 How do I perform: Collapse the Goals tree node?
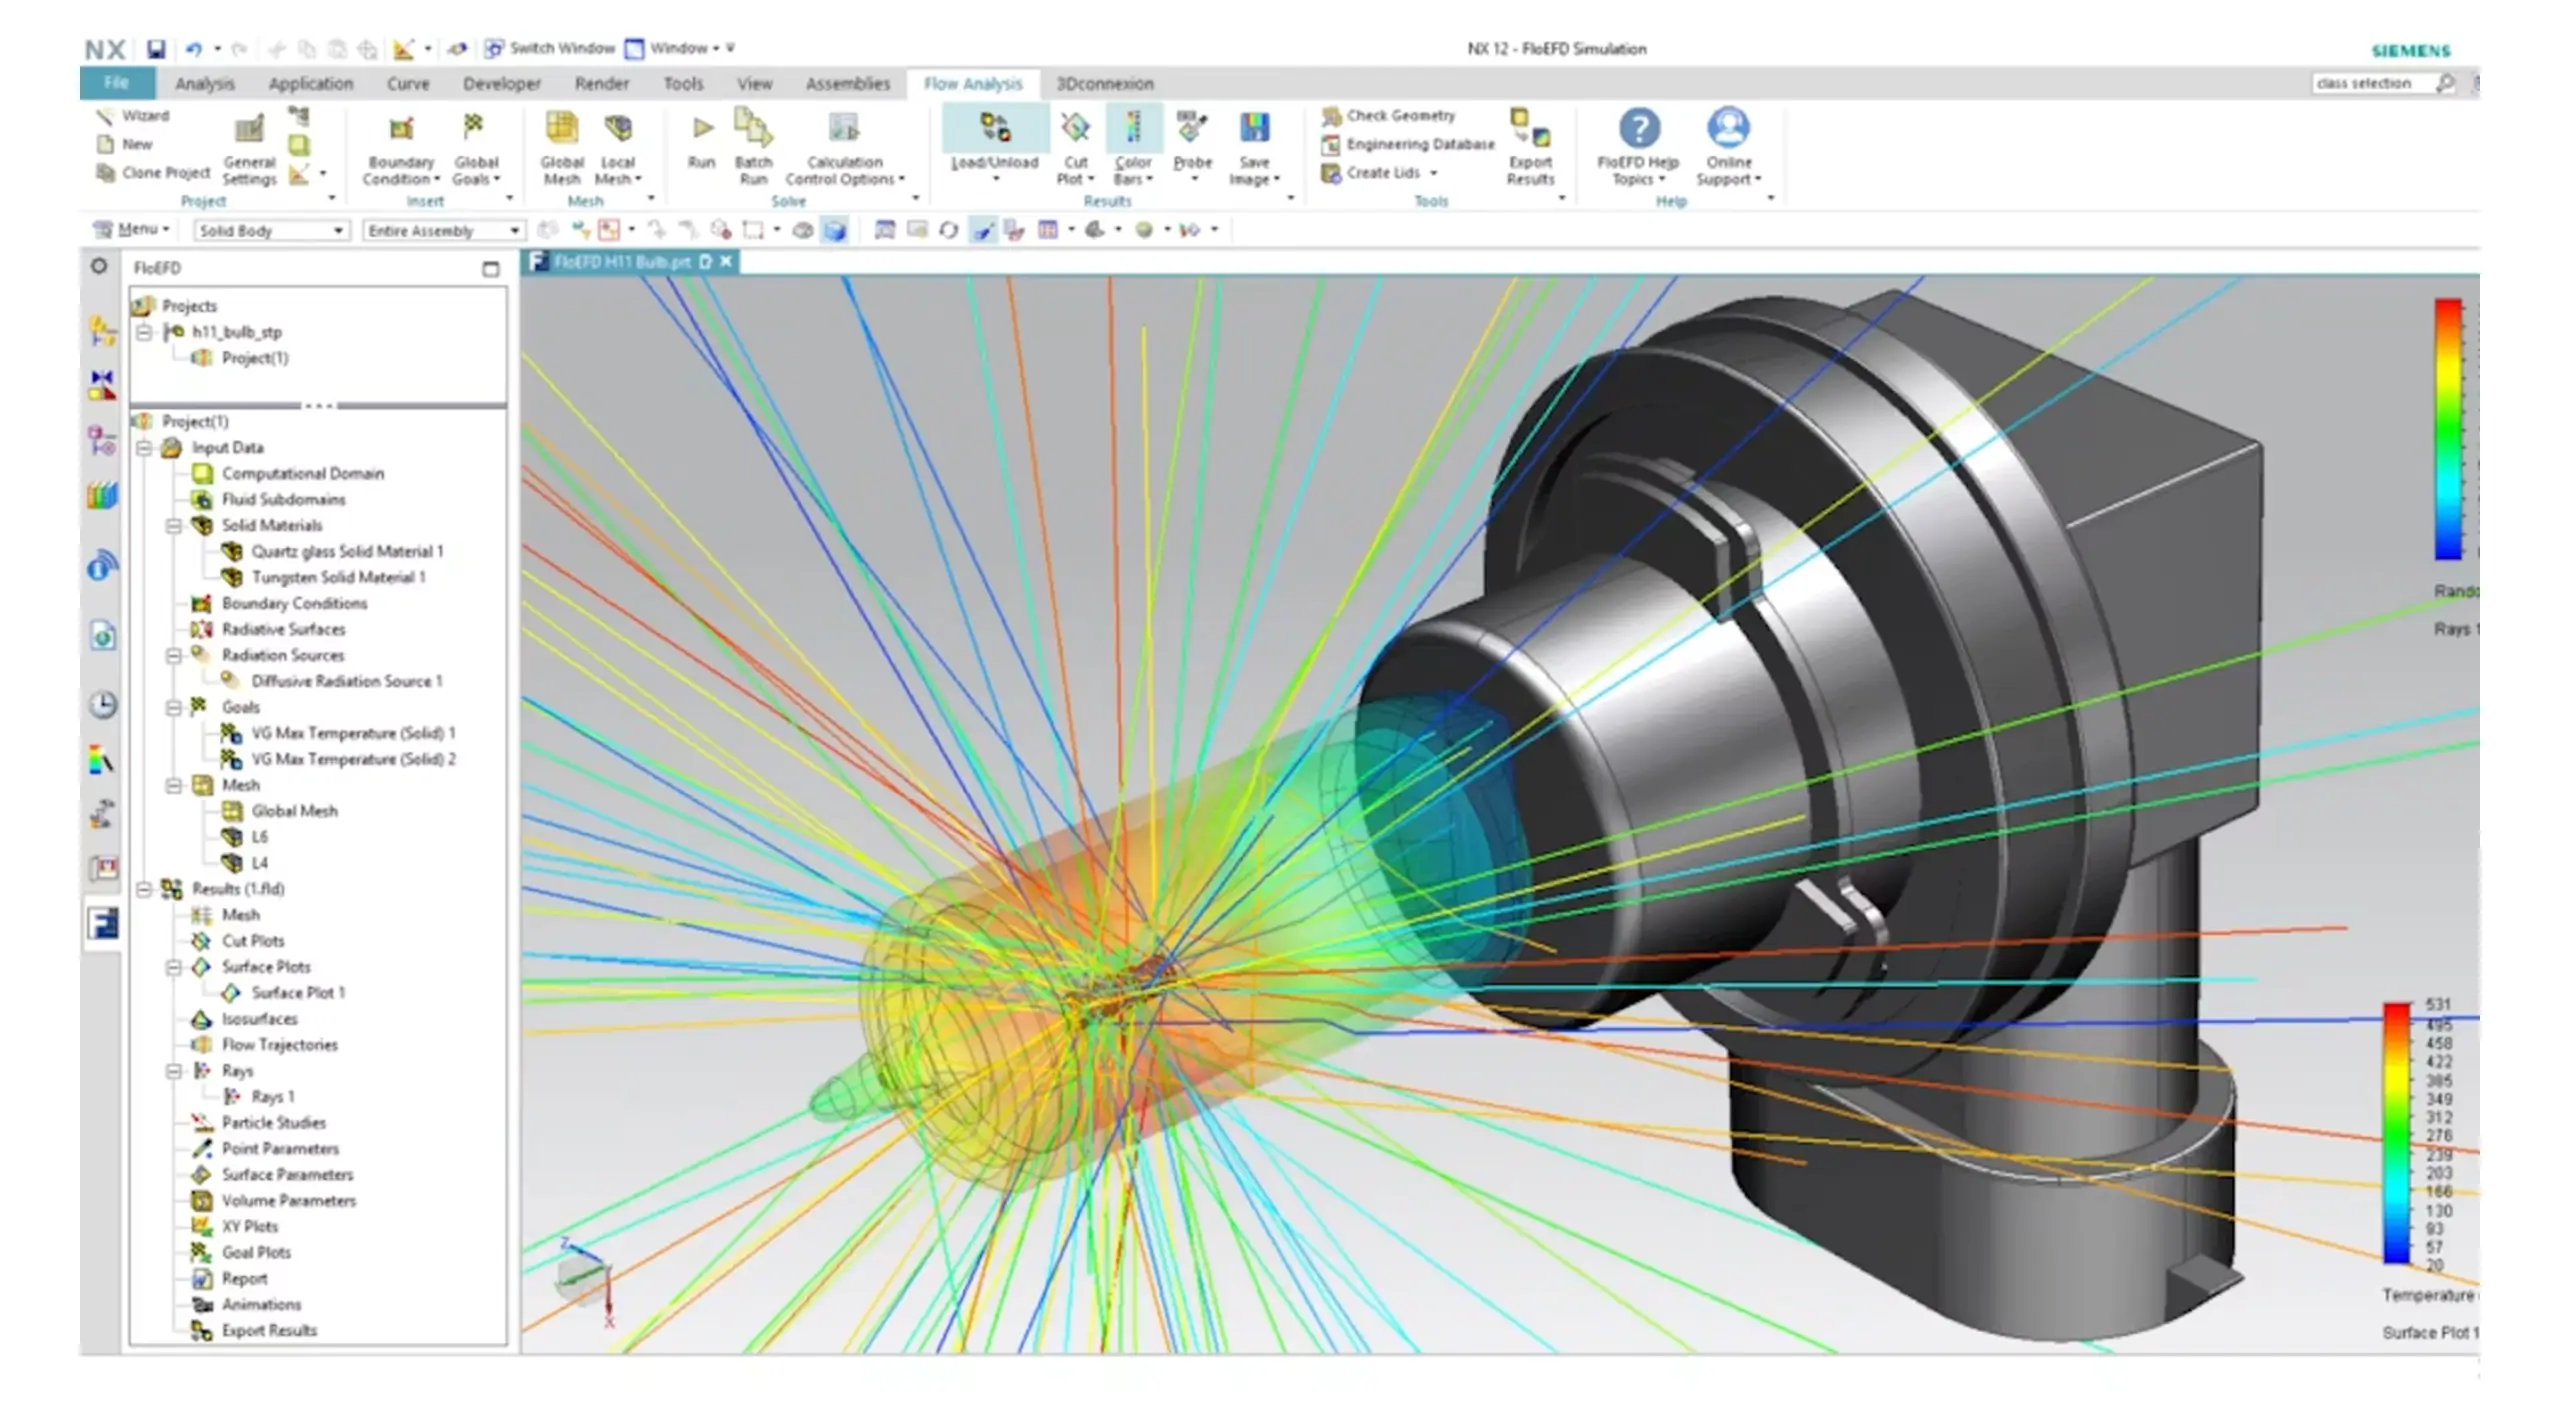pos(174,708)
